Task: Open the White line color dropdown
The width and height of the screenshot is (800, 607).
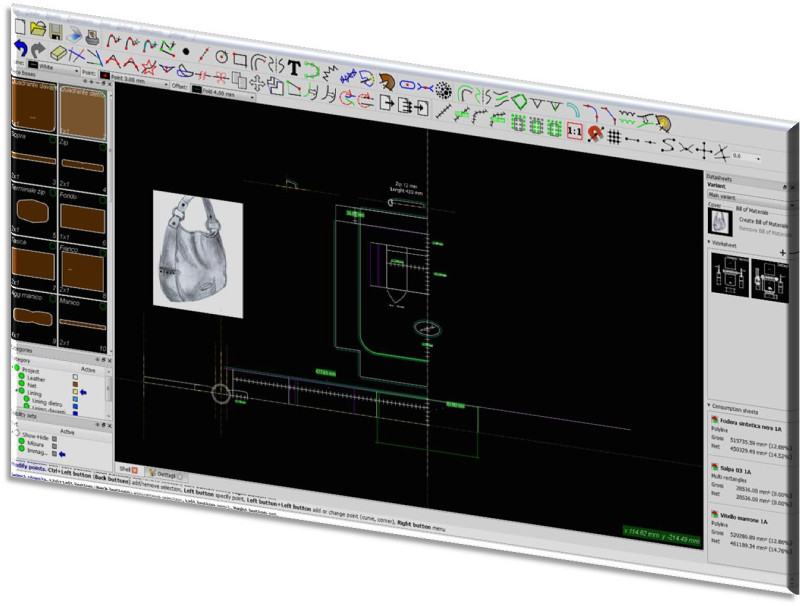Action: coord(54,67)
